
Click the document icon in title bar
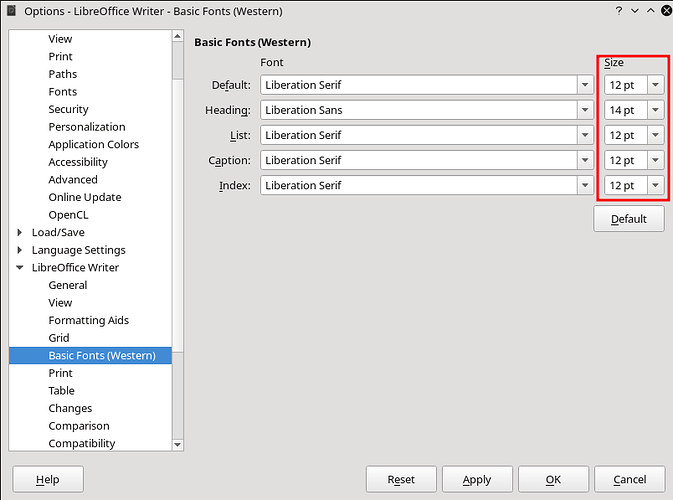[11, 11]
